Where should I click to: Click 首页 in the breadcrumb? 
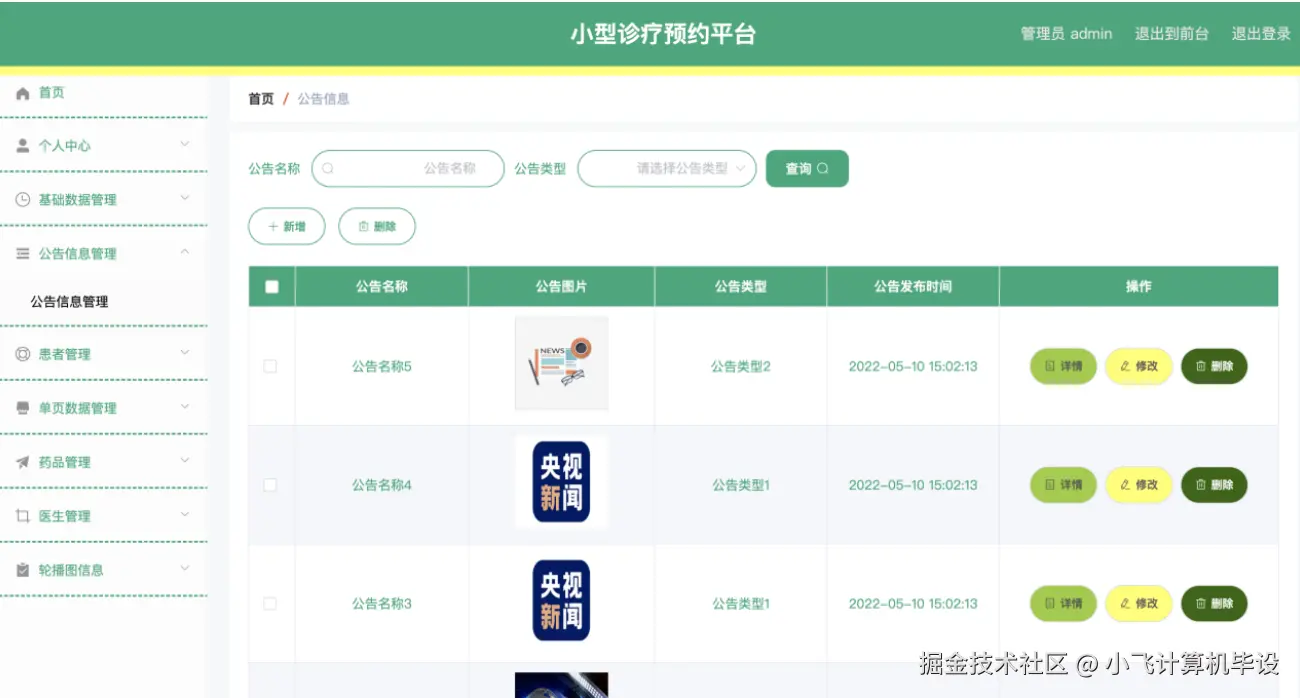[261, 99]
